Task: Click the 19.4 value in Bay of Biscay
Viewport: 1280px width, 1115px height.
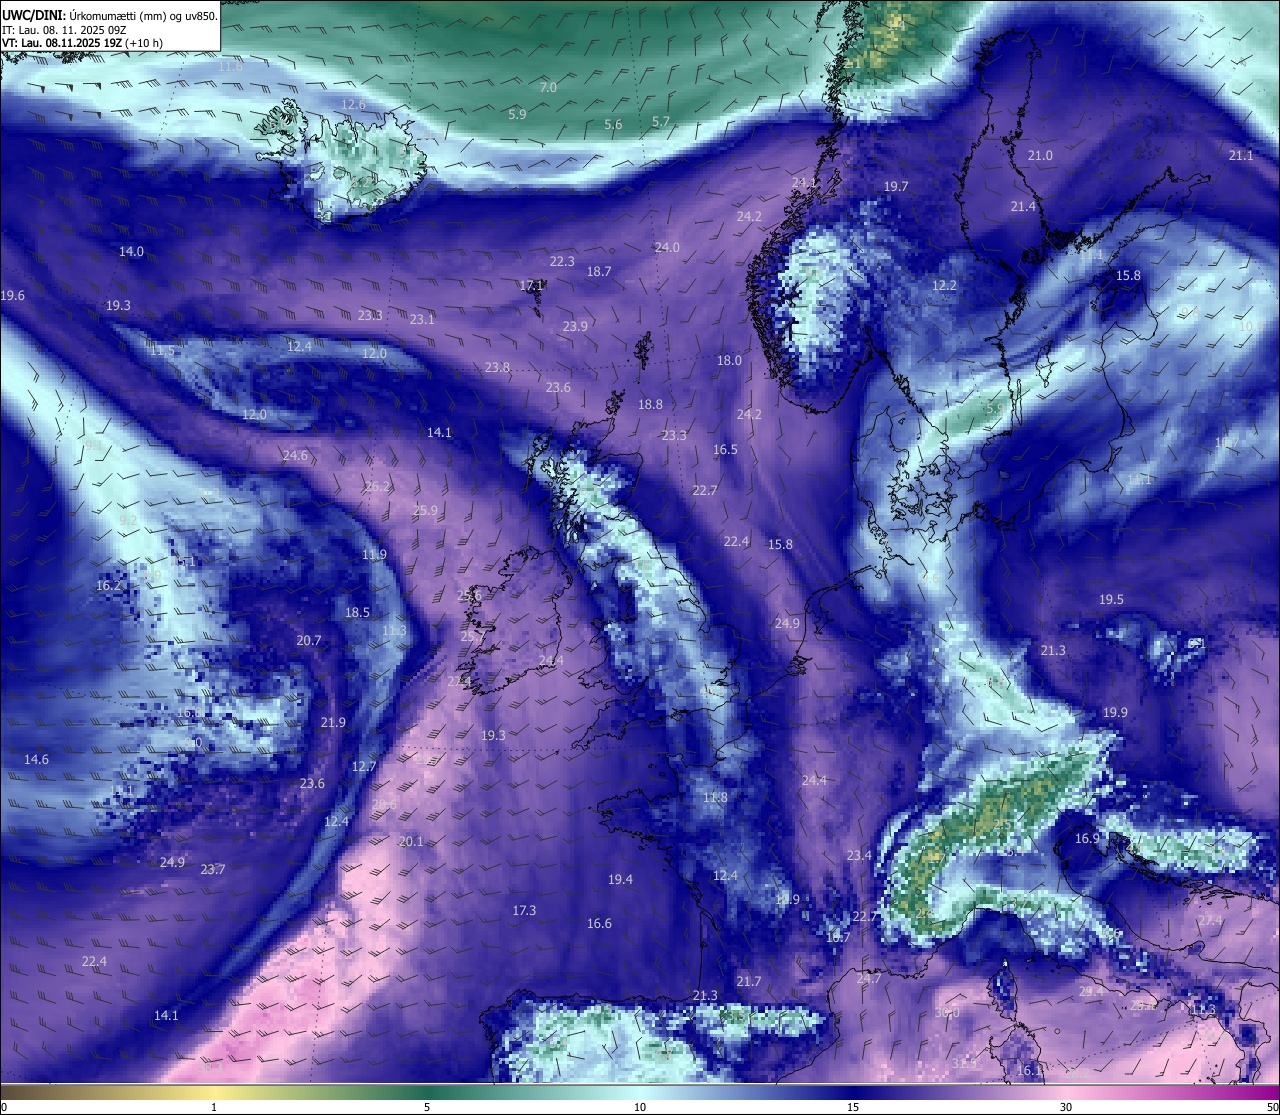Action: click(620, 880)
